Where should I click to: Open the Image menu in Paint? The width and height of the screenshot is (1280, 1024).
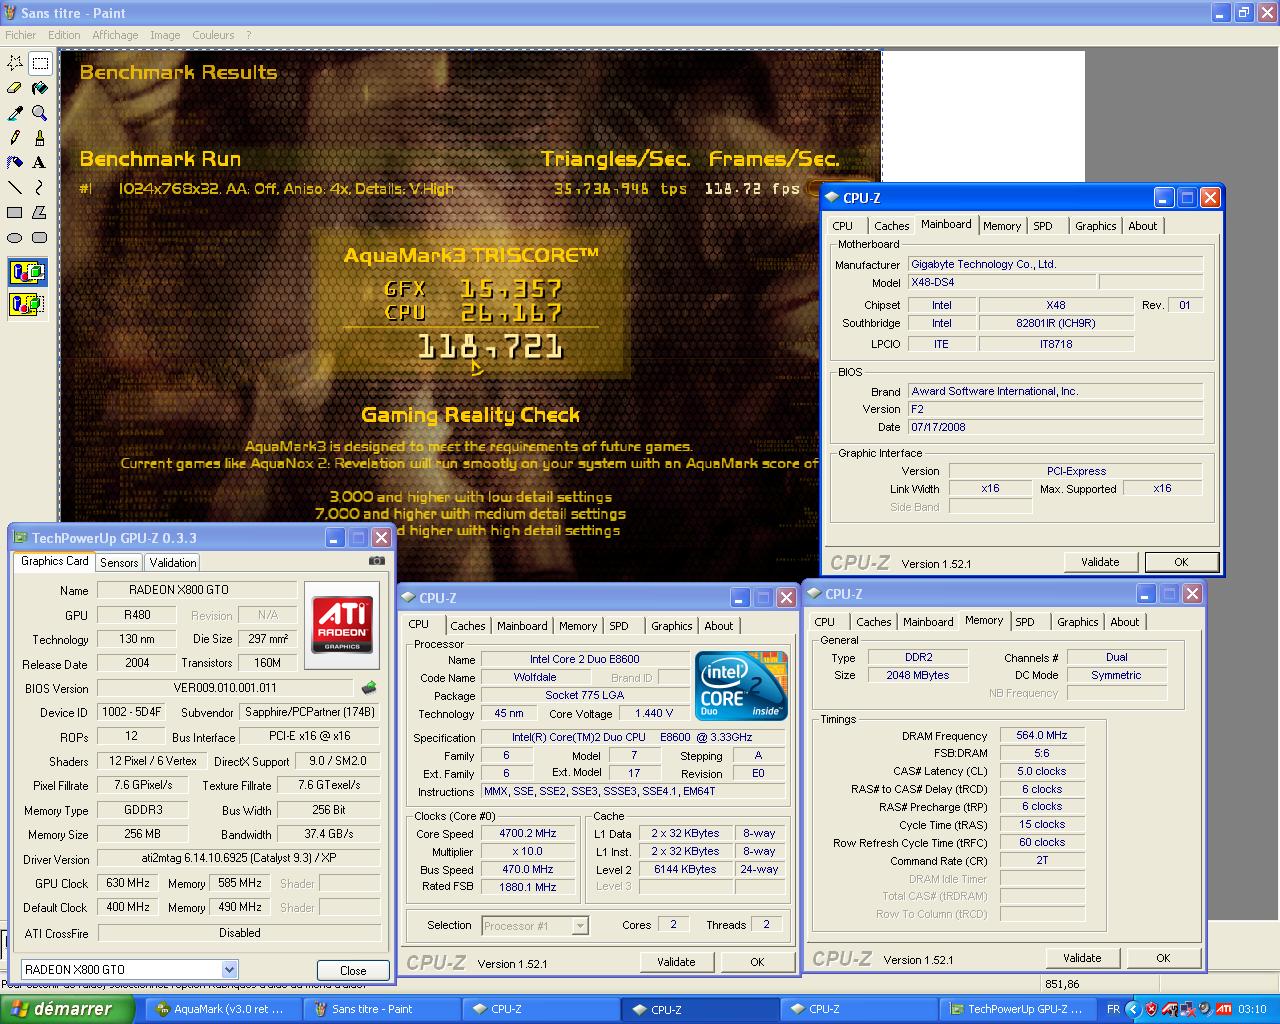(165, 35)
